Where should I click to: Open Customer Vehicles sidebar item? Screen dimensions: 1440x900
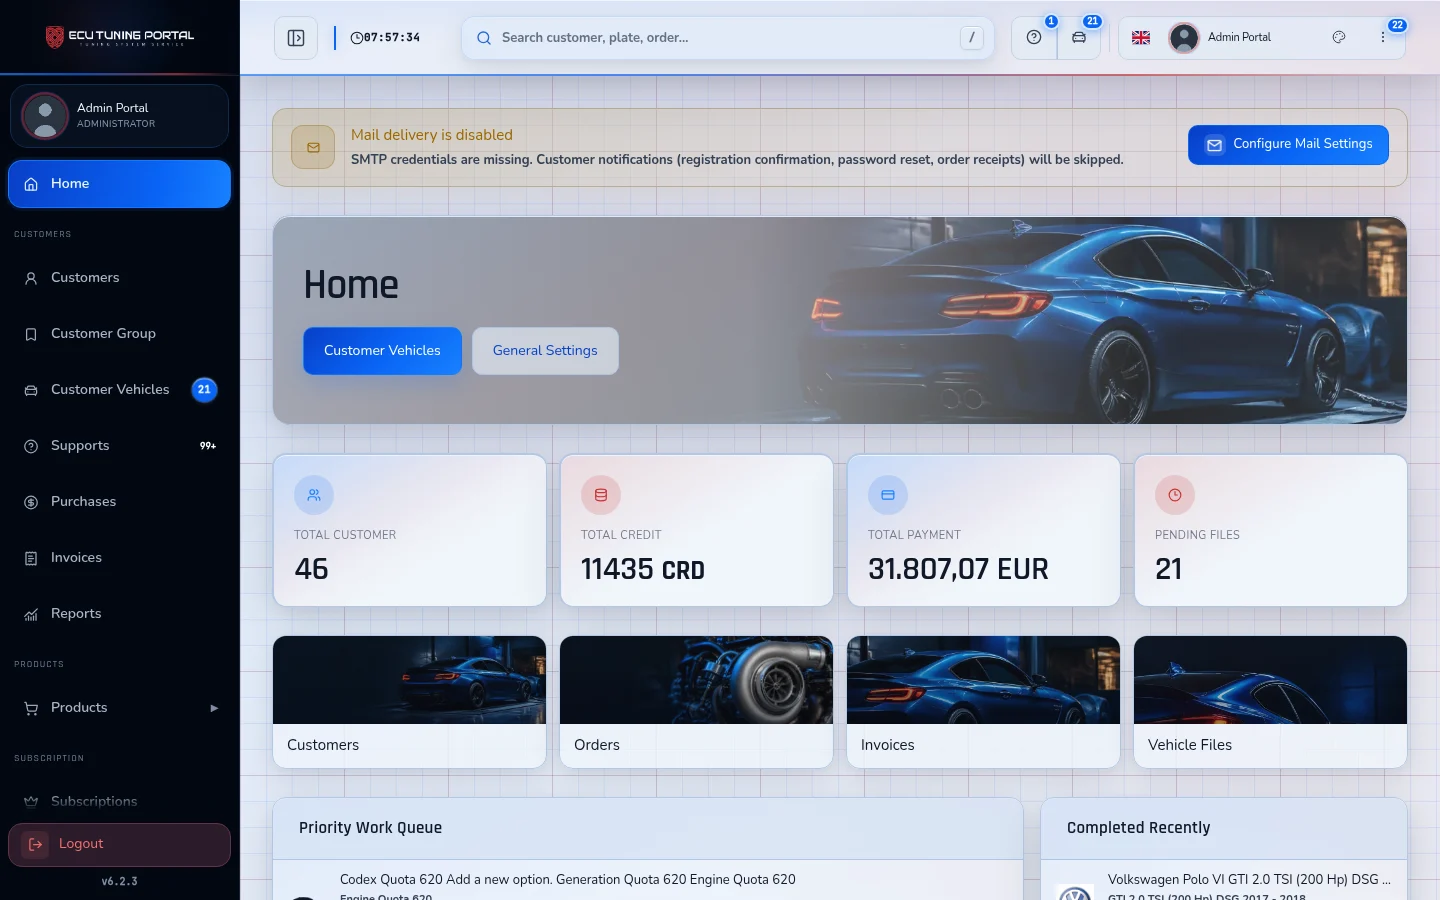pos(120,390)
